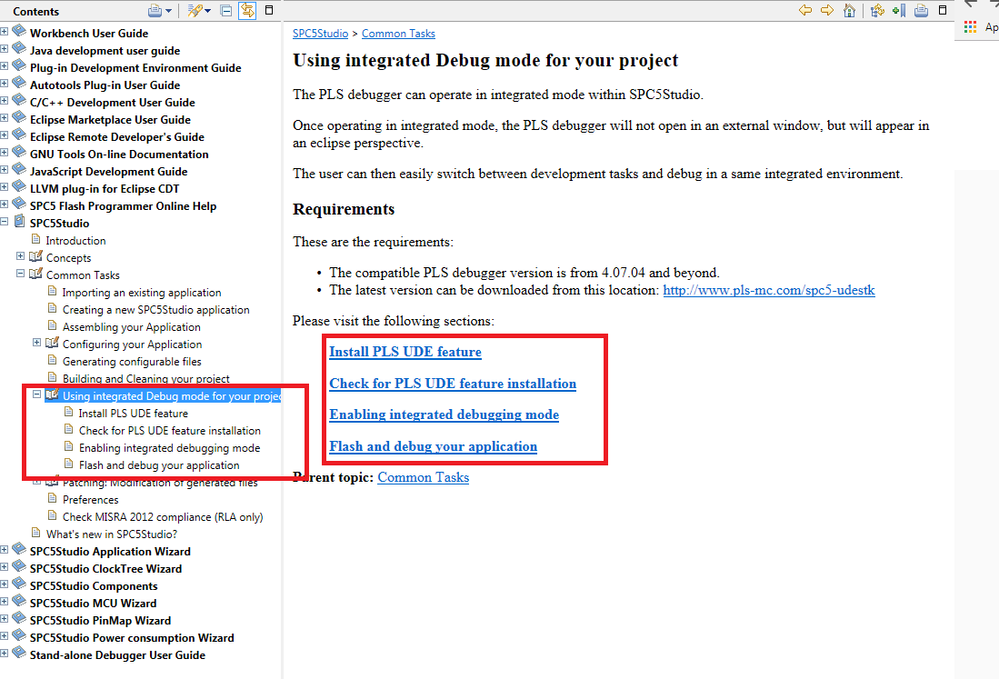Screen dimensions: 999x679
Task: Click the SPC5Studio PinMap Wizard book icon
Action: click(19, 618)
